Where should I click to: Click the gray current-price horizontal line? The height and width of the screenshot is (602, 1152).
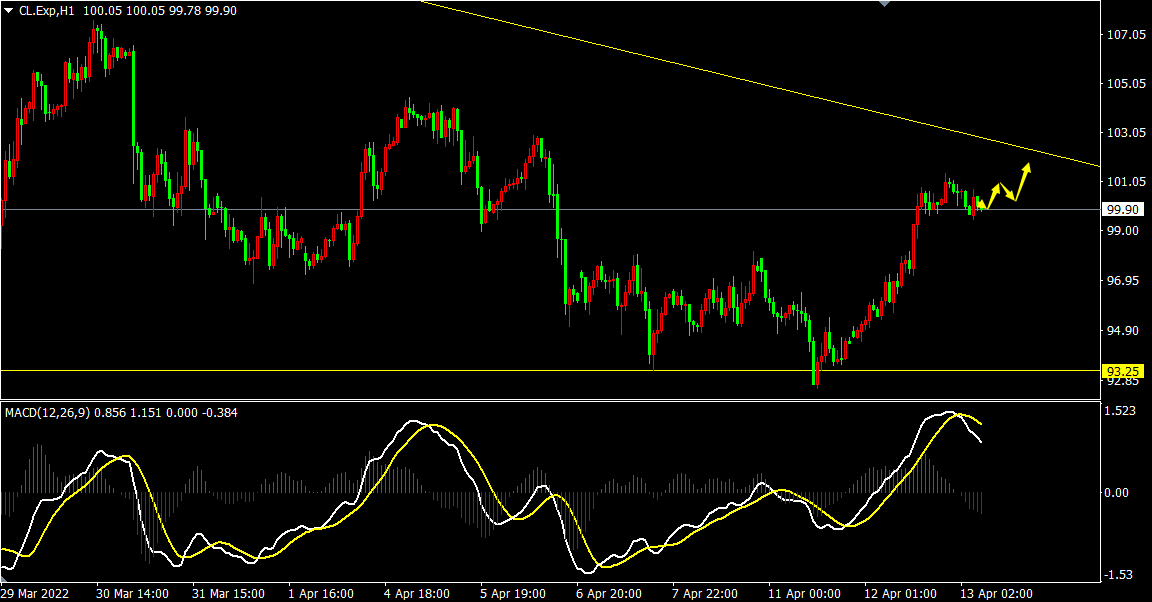tap(600, 209)
